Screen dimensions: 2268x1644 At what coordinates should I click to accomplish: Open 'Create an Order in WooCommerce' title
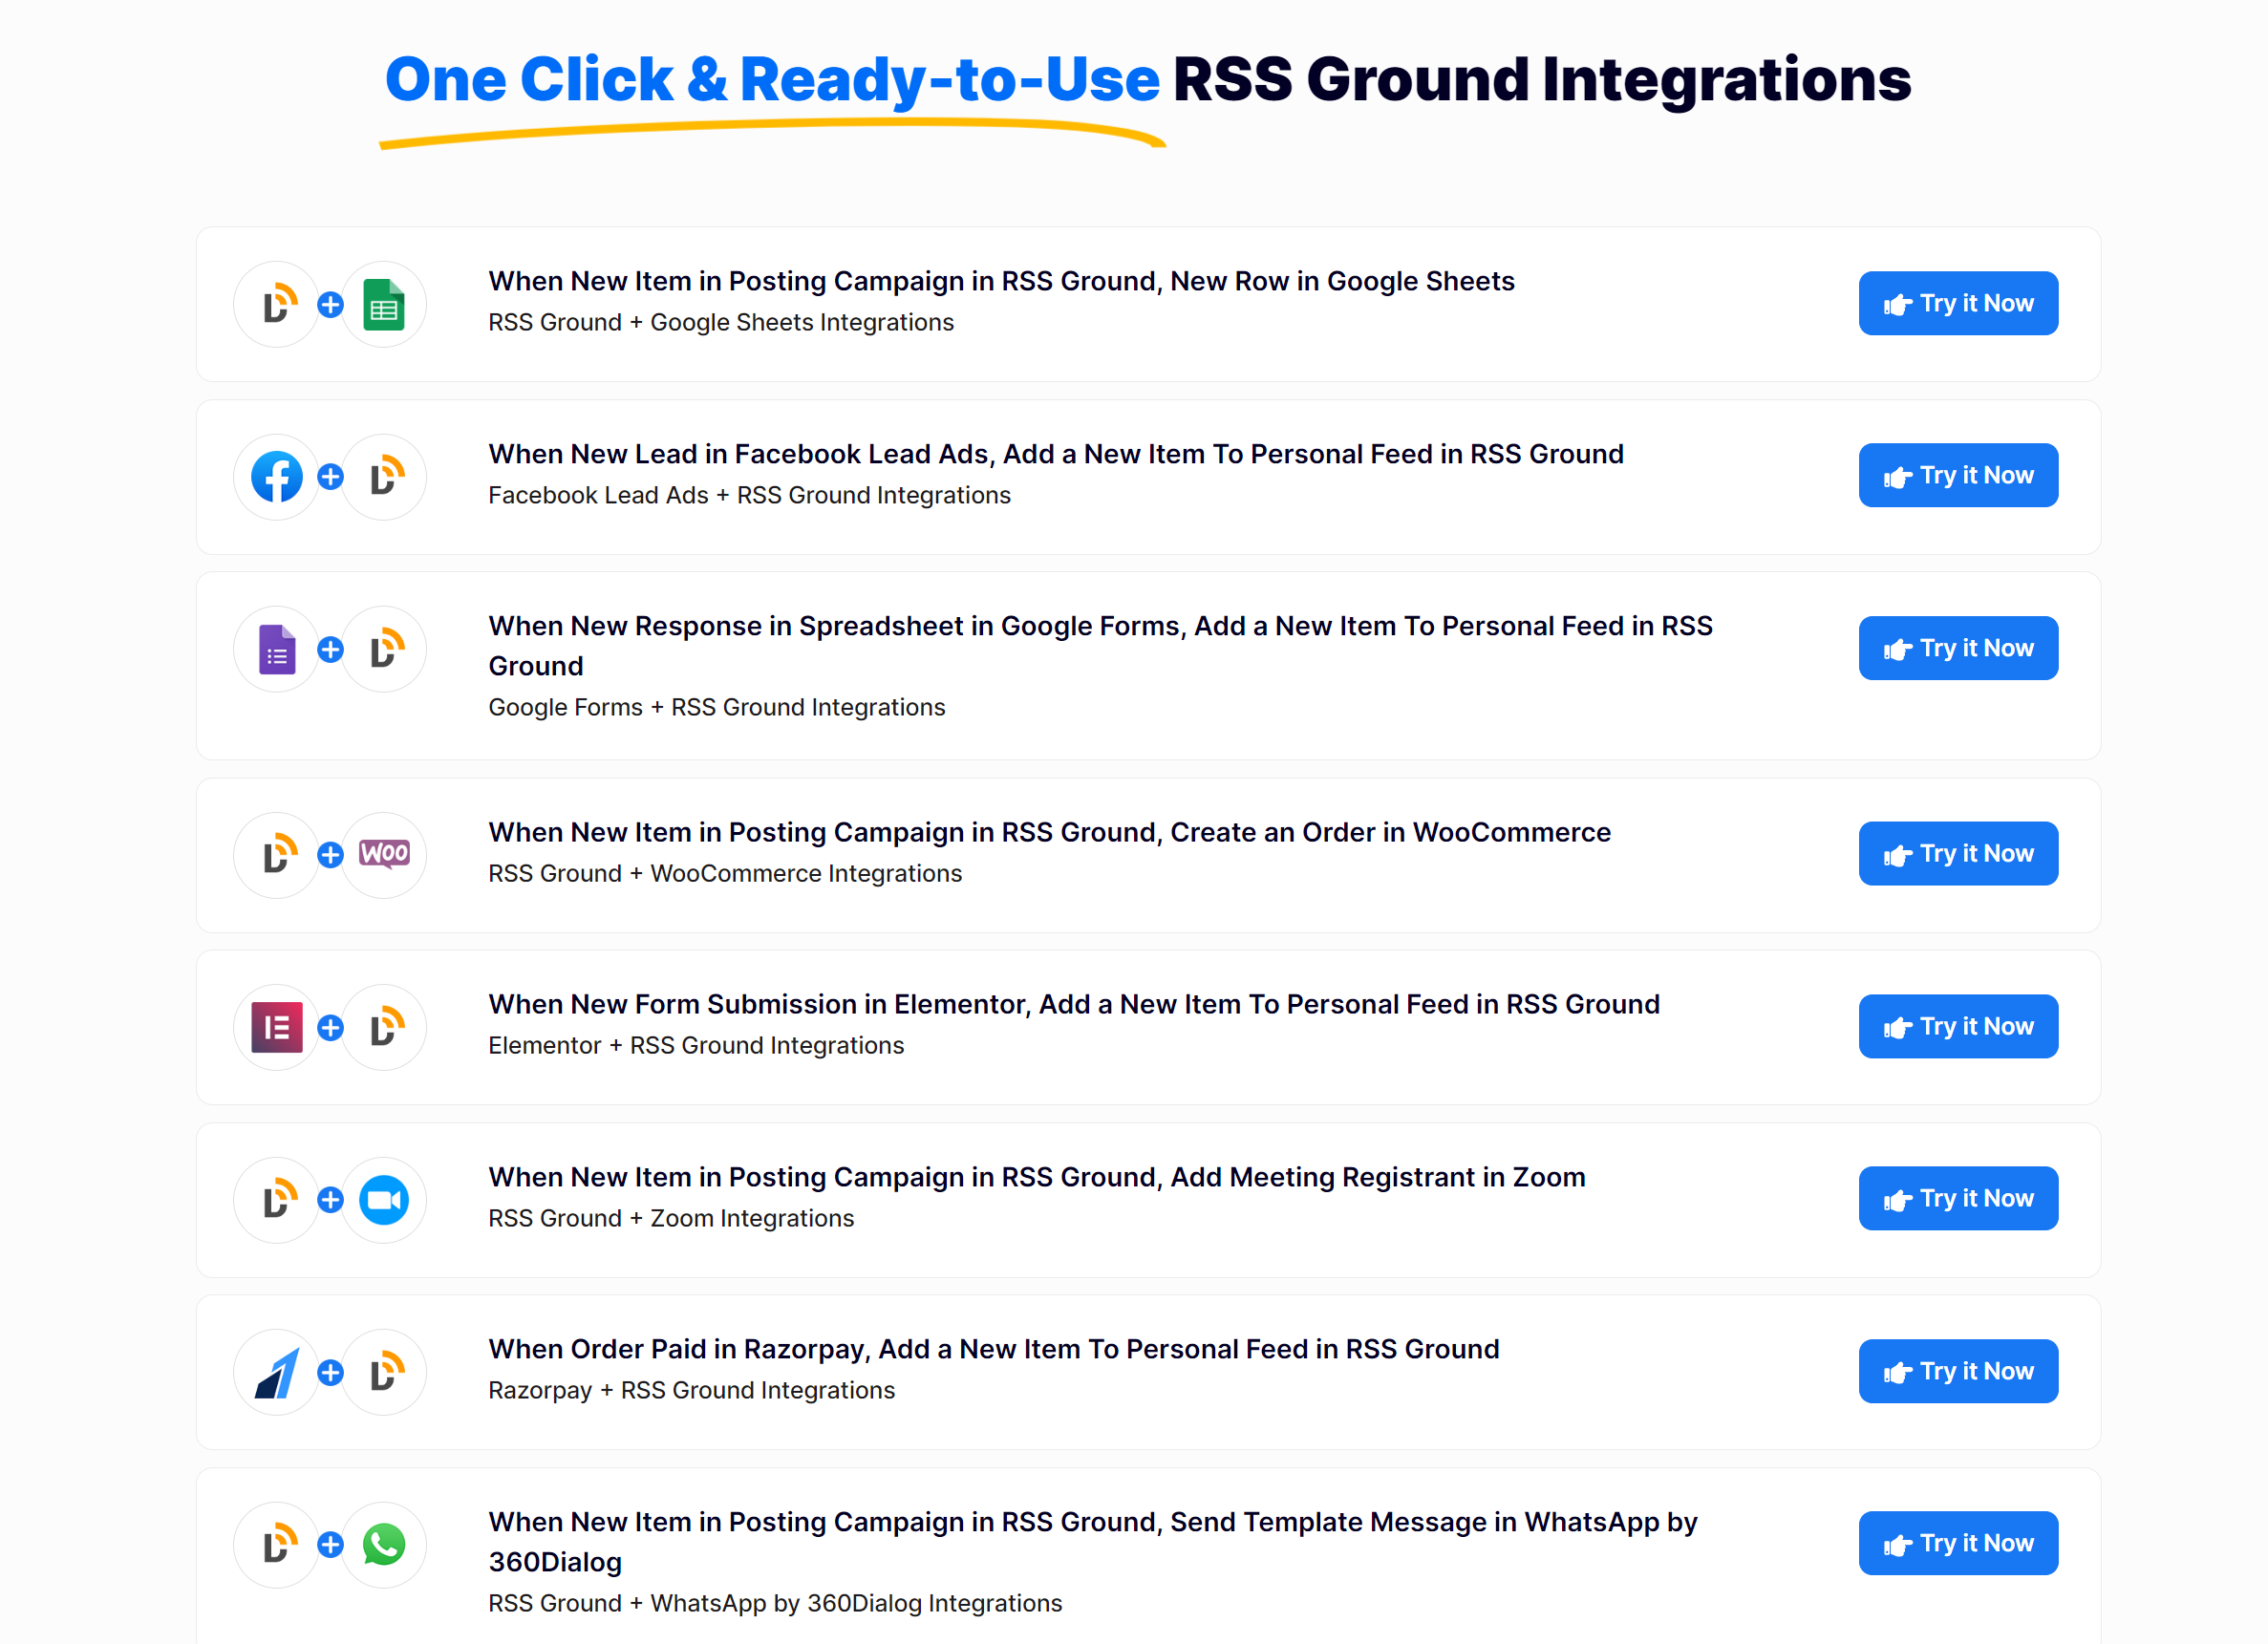coord(1049,832)
